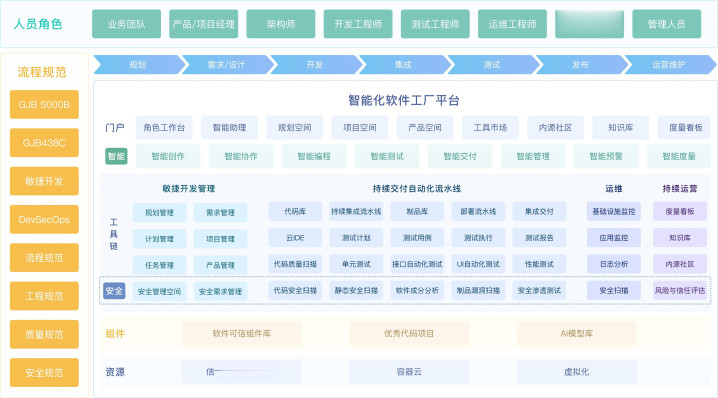The width and height of the screenshot is (718, 398).
Task: Open the AI模型库 component box
Action: tap(577, 333)
